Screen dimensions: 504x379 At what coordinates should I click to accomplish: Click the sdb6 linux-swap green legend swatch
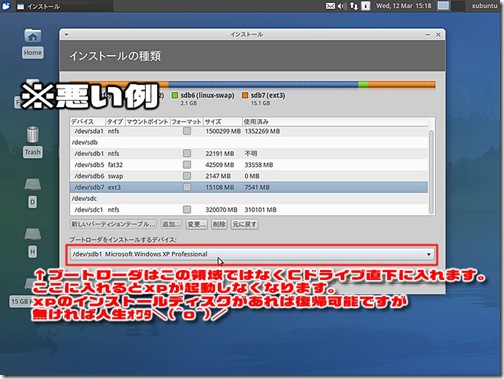coord(175,95)
